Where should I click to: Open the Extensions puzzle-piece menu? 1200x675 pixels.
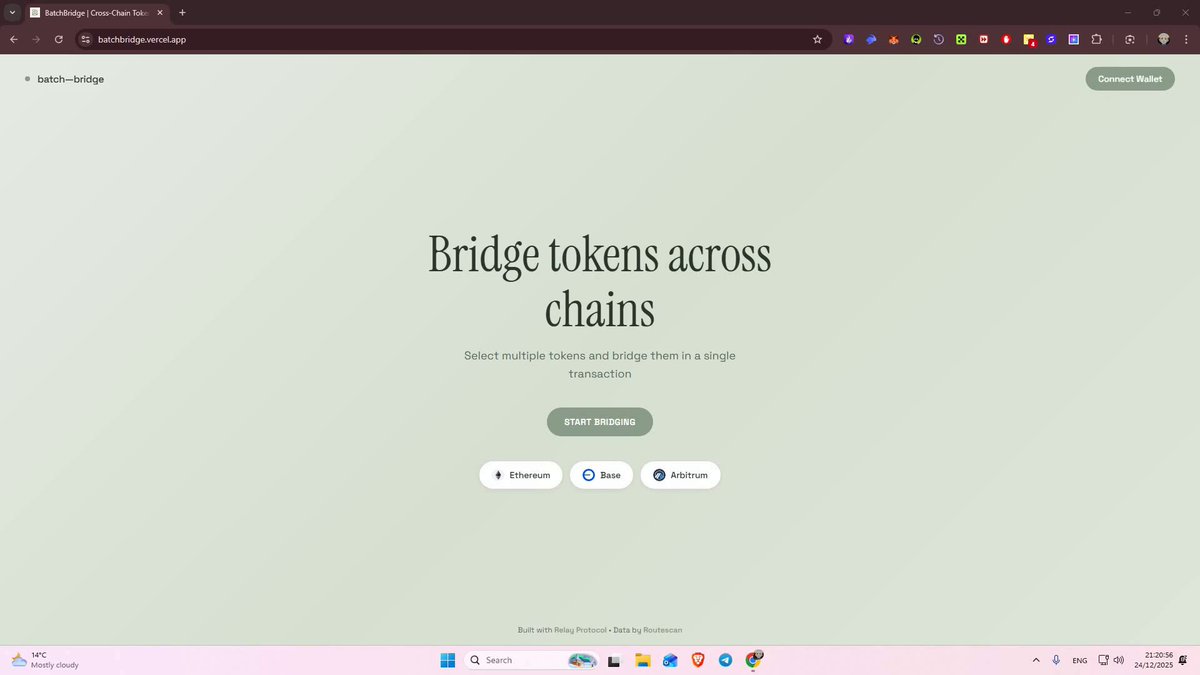click(1097, 39)
